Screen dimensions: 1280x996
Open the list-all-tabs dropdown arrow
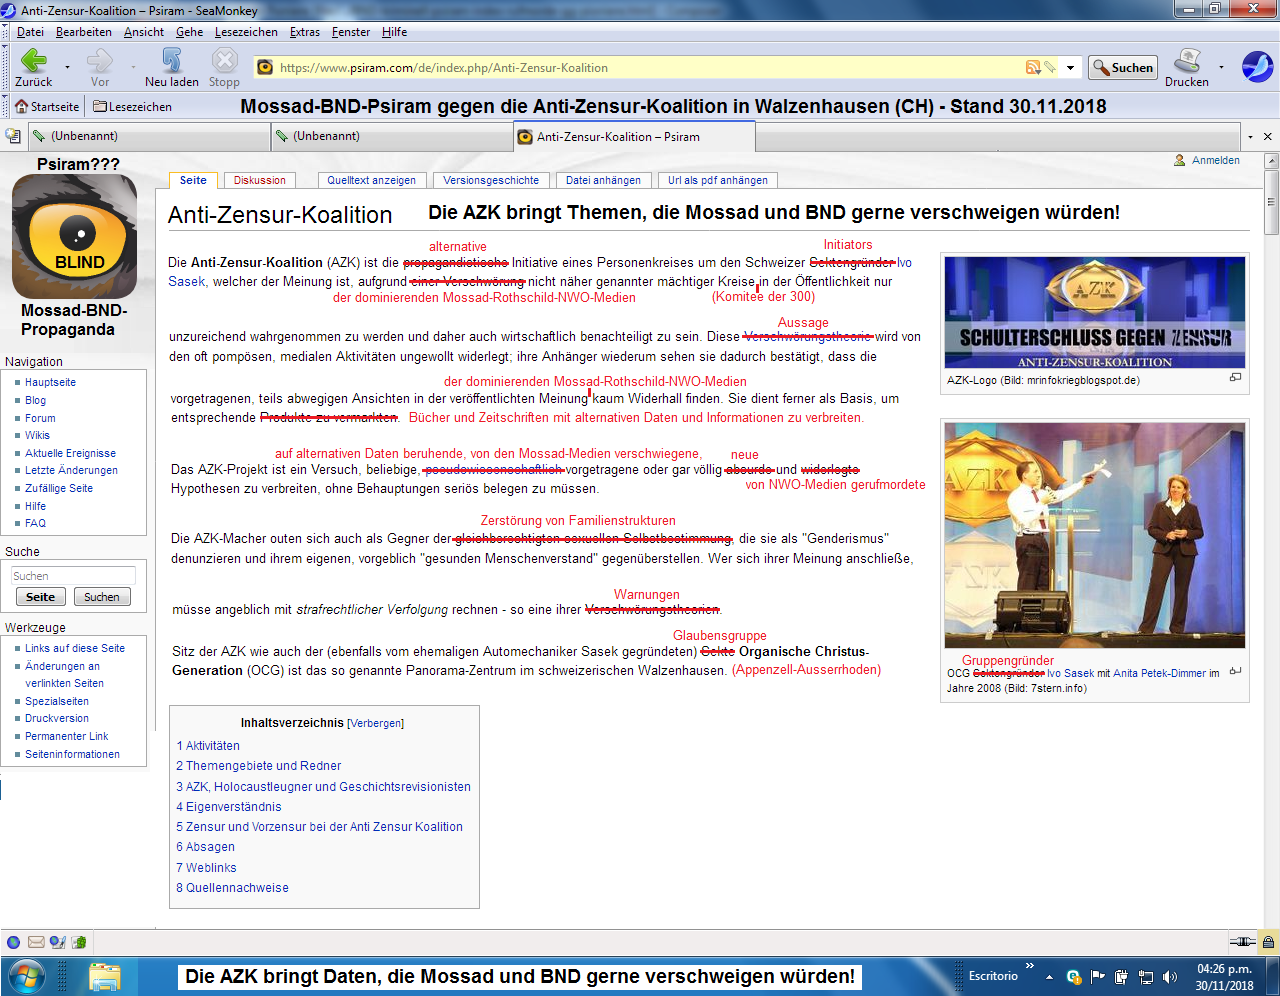1250,137
